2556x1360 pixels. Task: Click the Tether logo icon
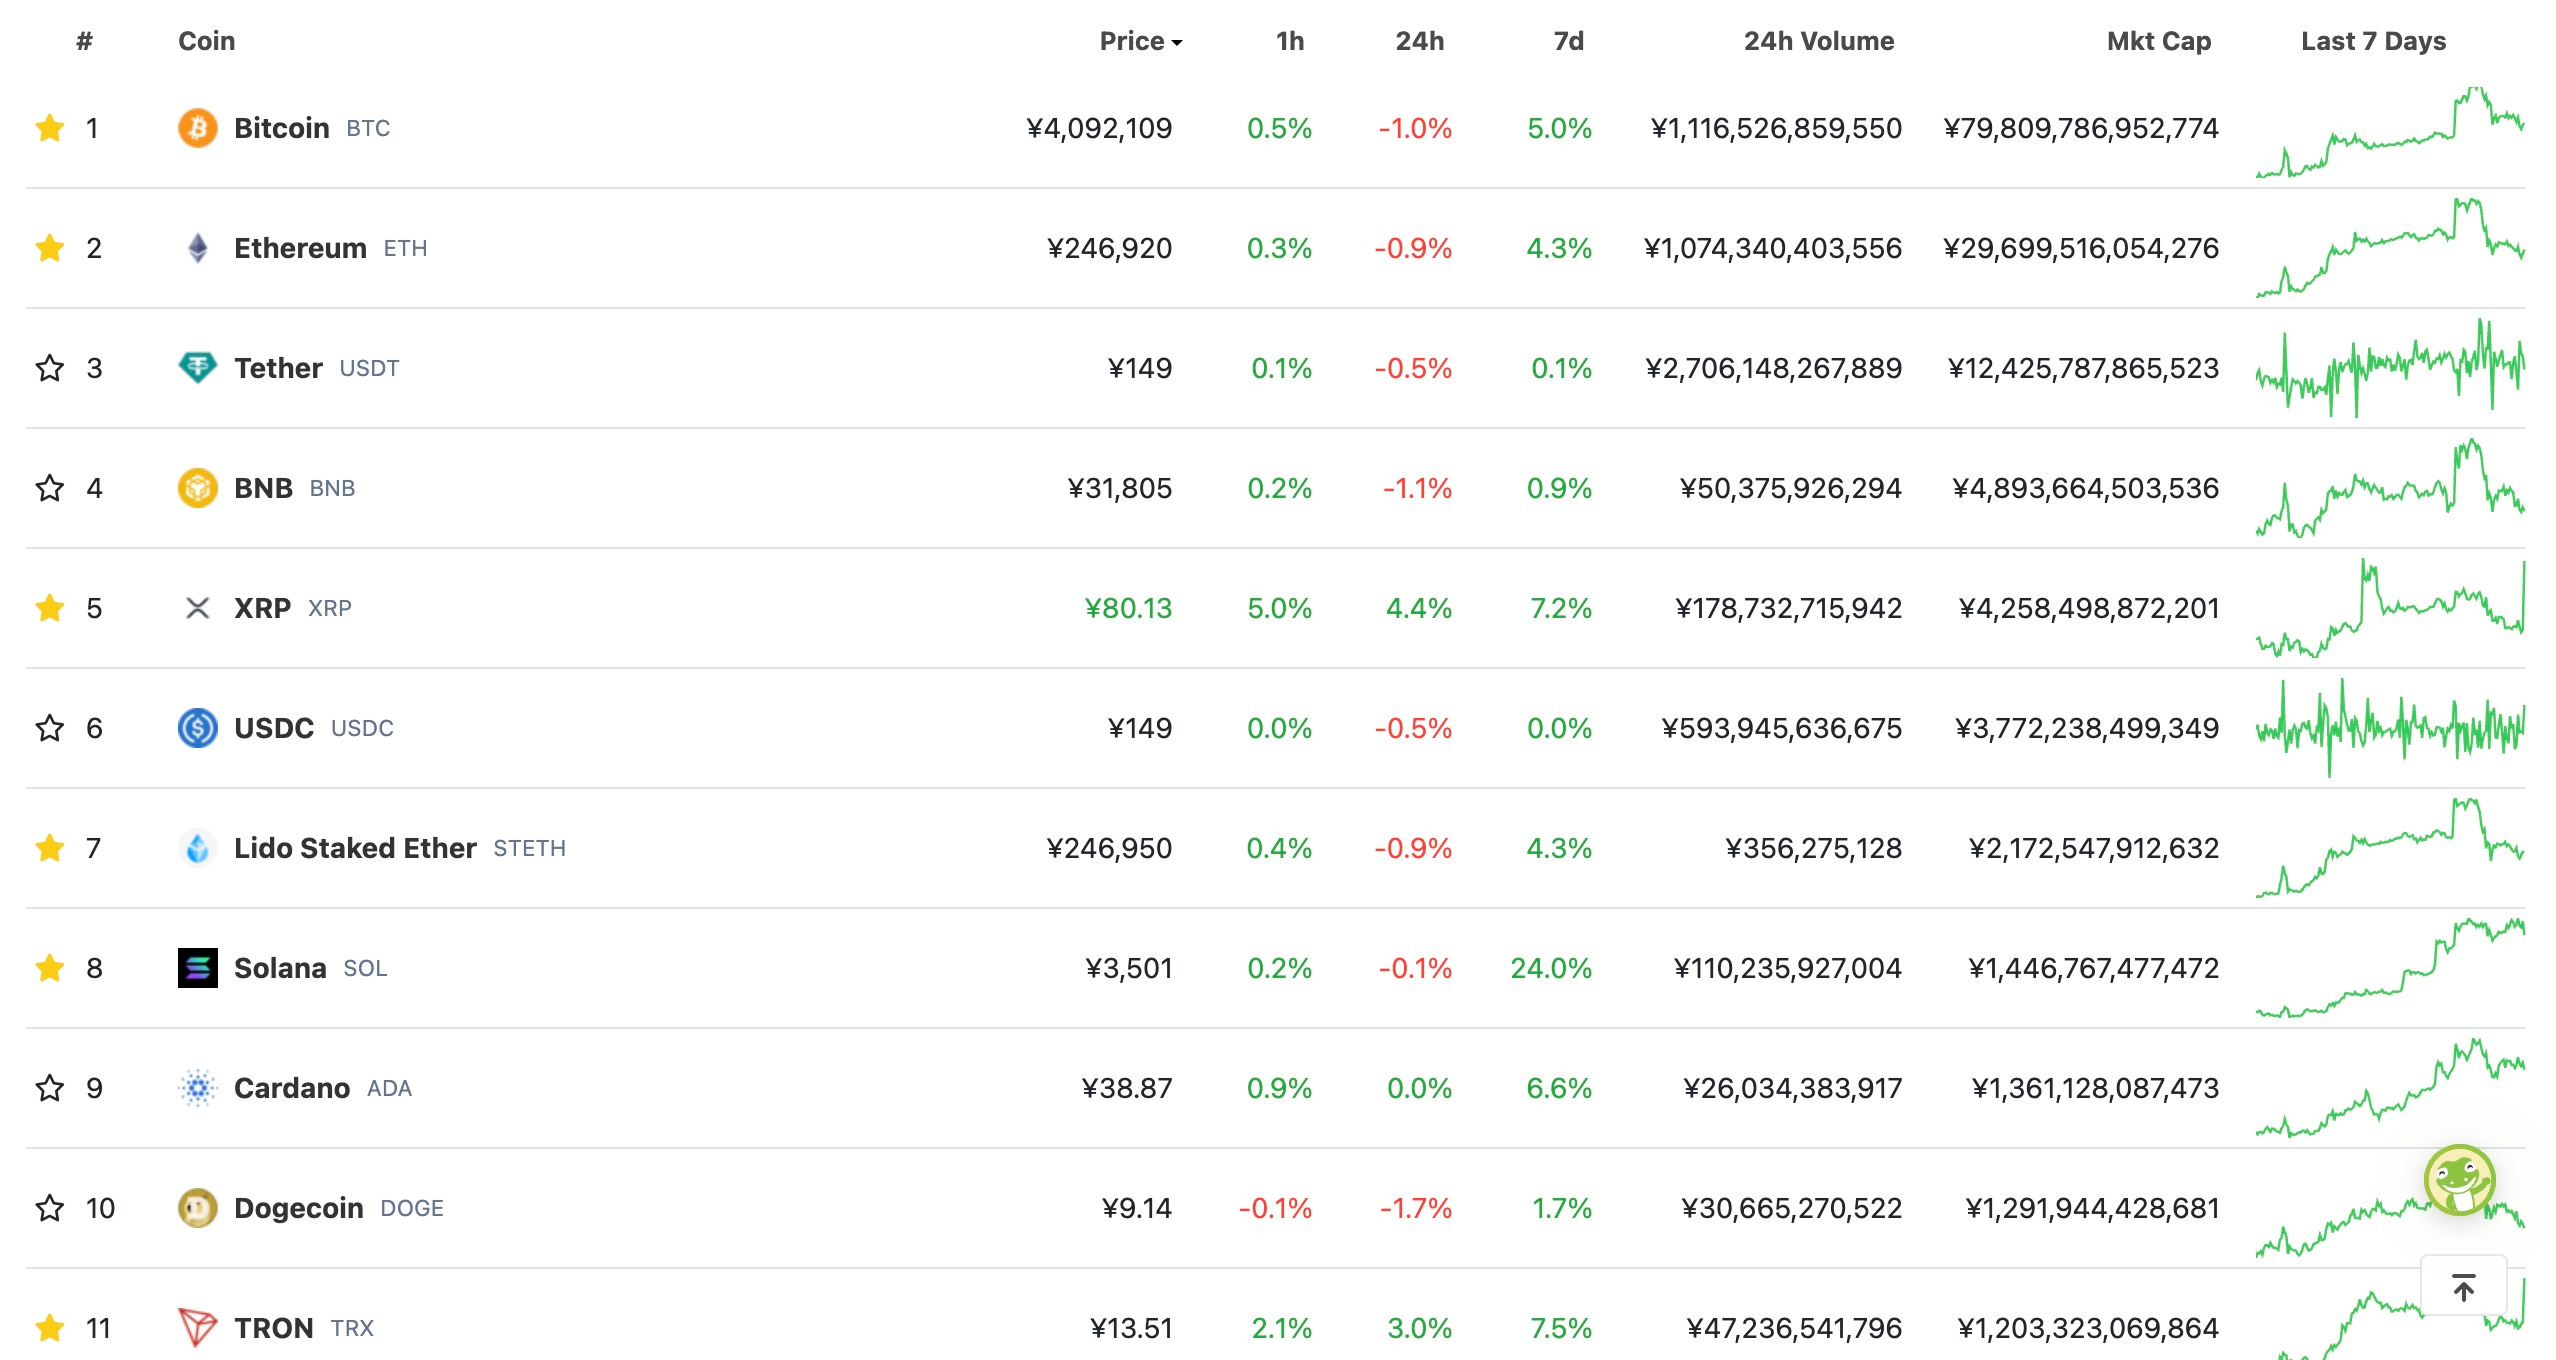coord(198,368)
